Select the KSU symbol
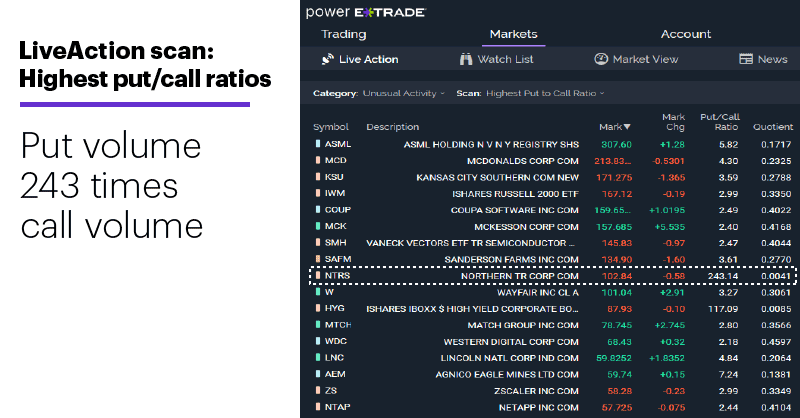 [334, 177]
